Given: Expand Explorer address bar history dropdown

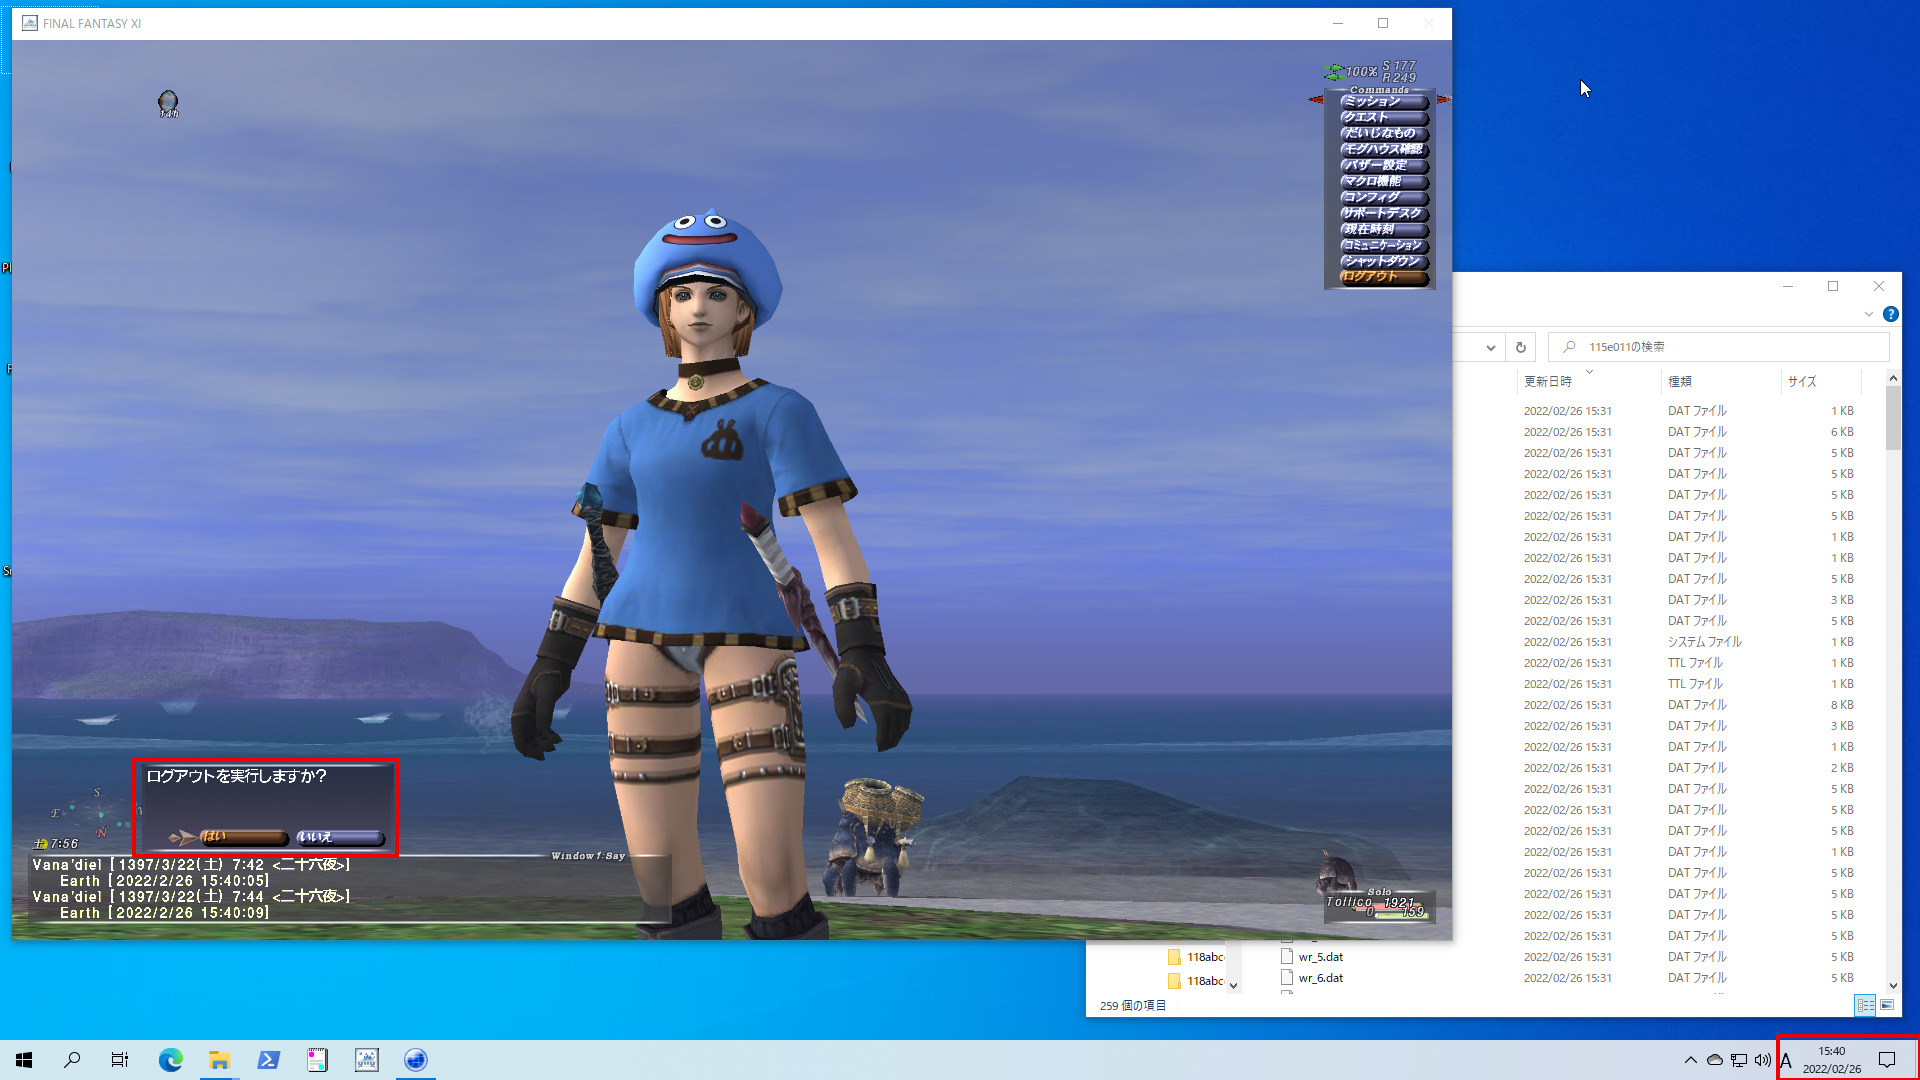Looking at the screenshot, I should click(x=1490, y=347).
